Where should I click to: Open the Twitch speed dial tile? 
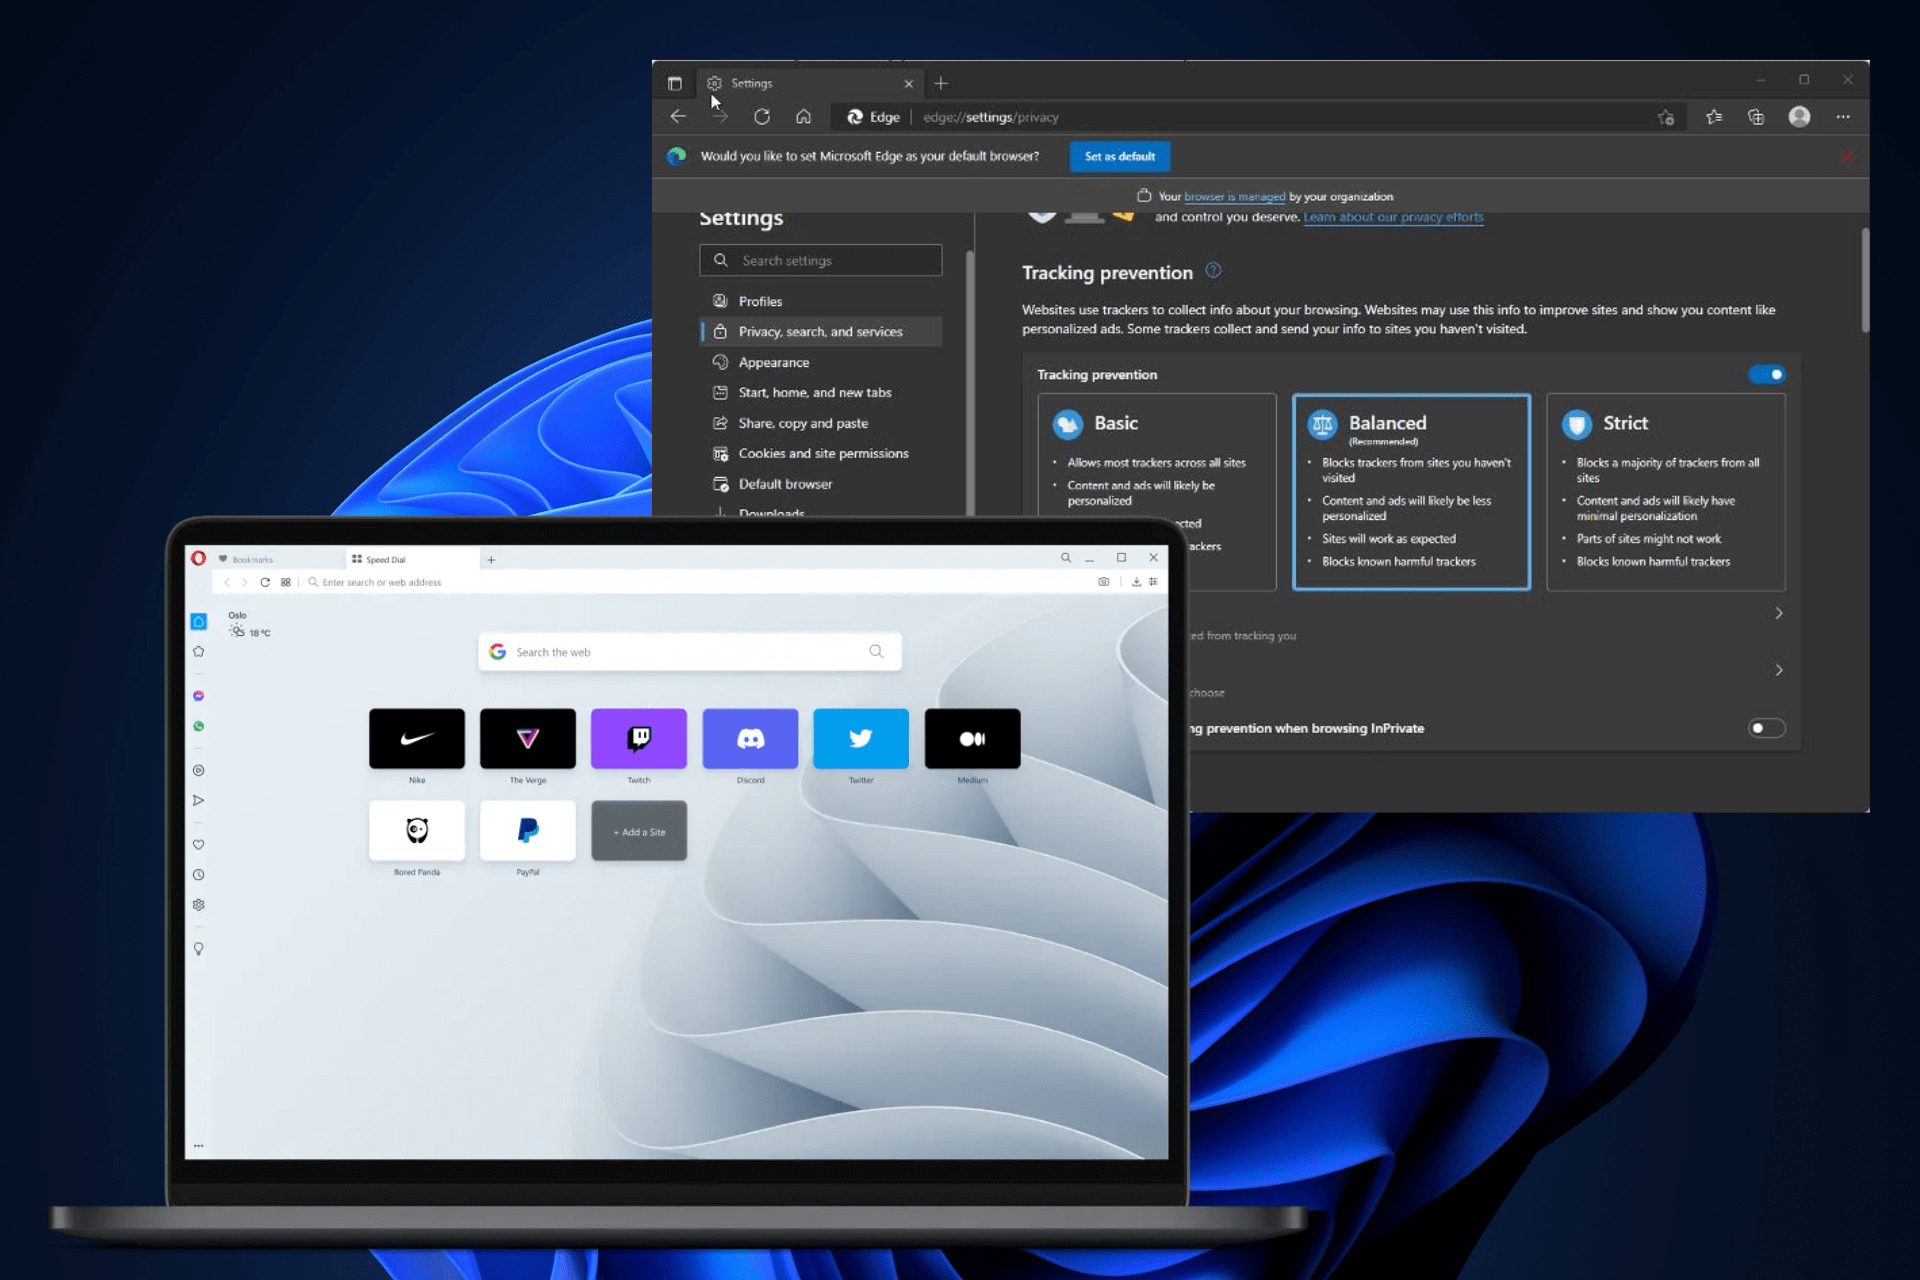point(639,738)
